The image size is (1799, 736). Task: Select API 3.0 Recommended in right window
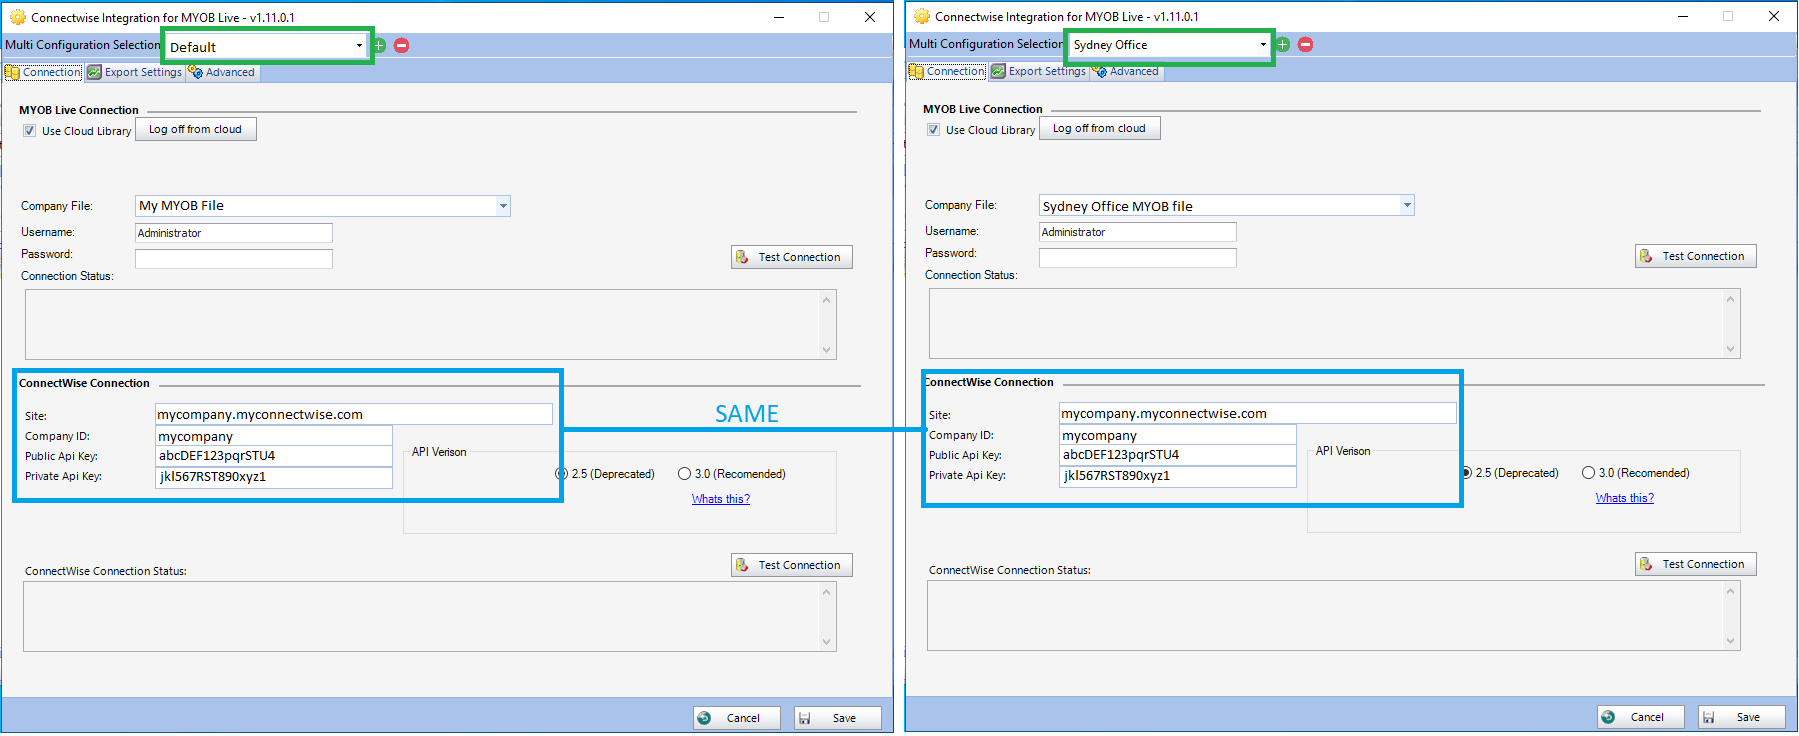click(1588, 473)
